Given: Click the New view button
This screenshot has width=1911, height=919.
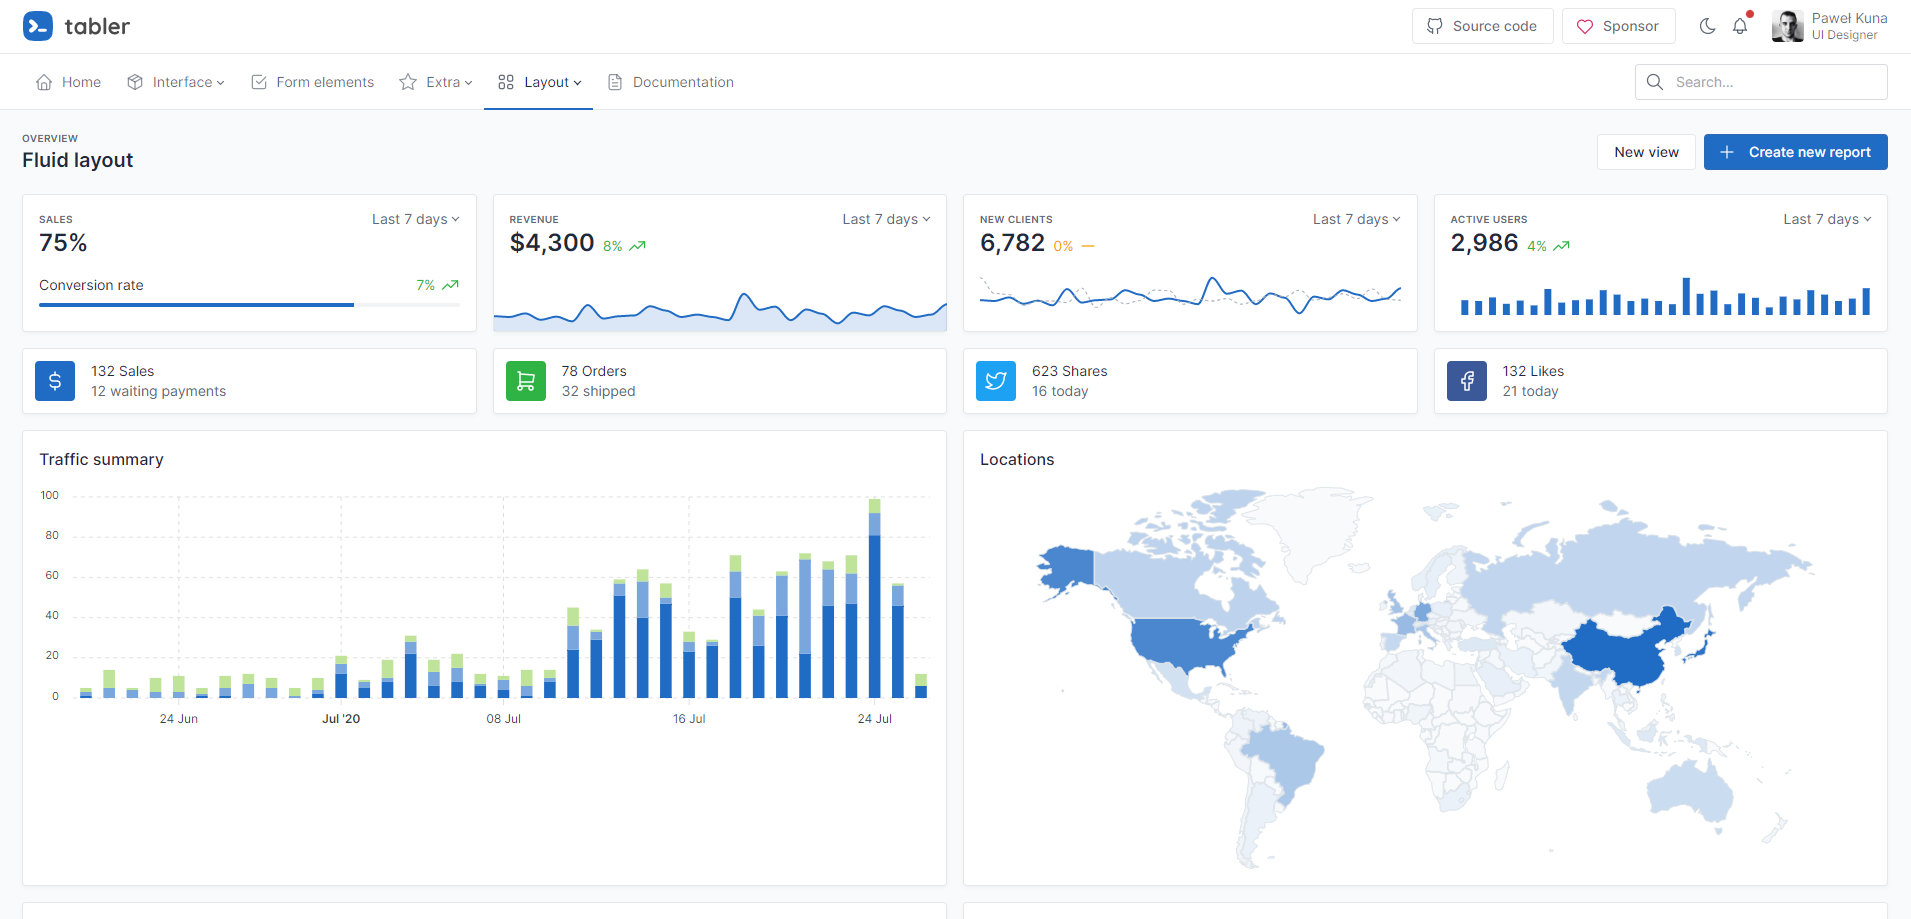Looking at the screenshot, I should click(x=1646, y=152).
